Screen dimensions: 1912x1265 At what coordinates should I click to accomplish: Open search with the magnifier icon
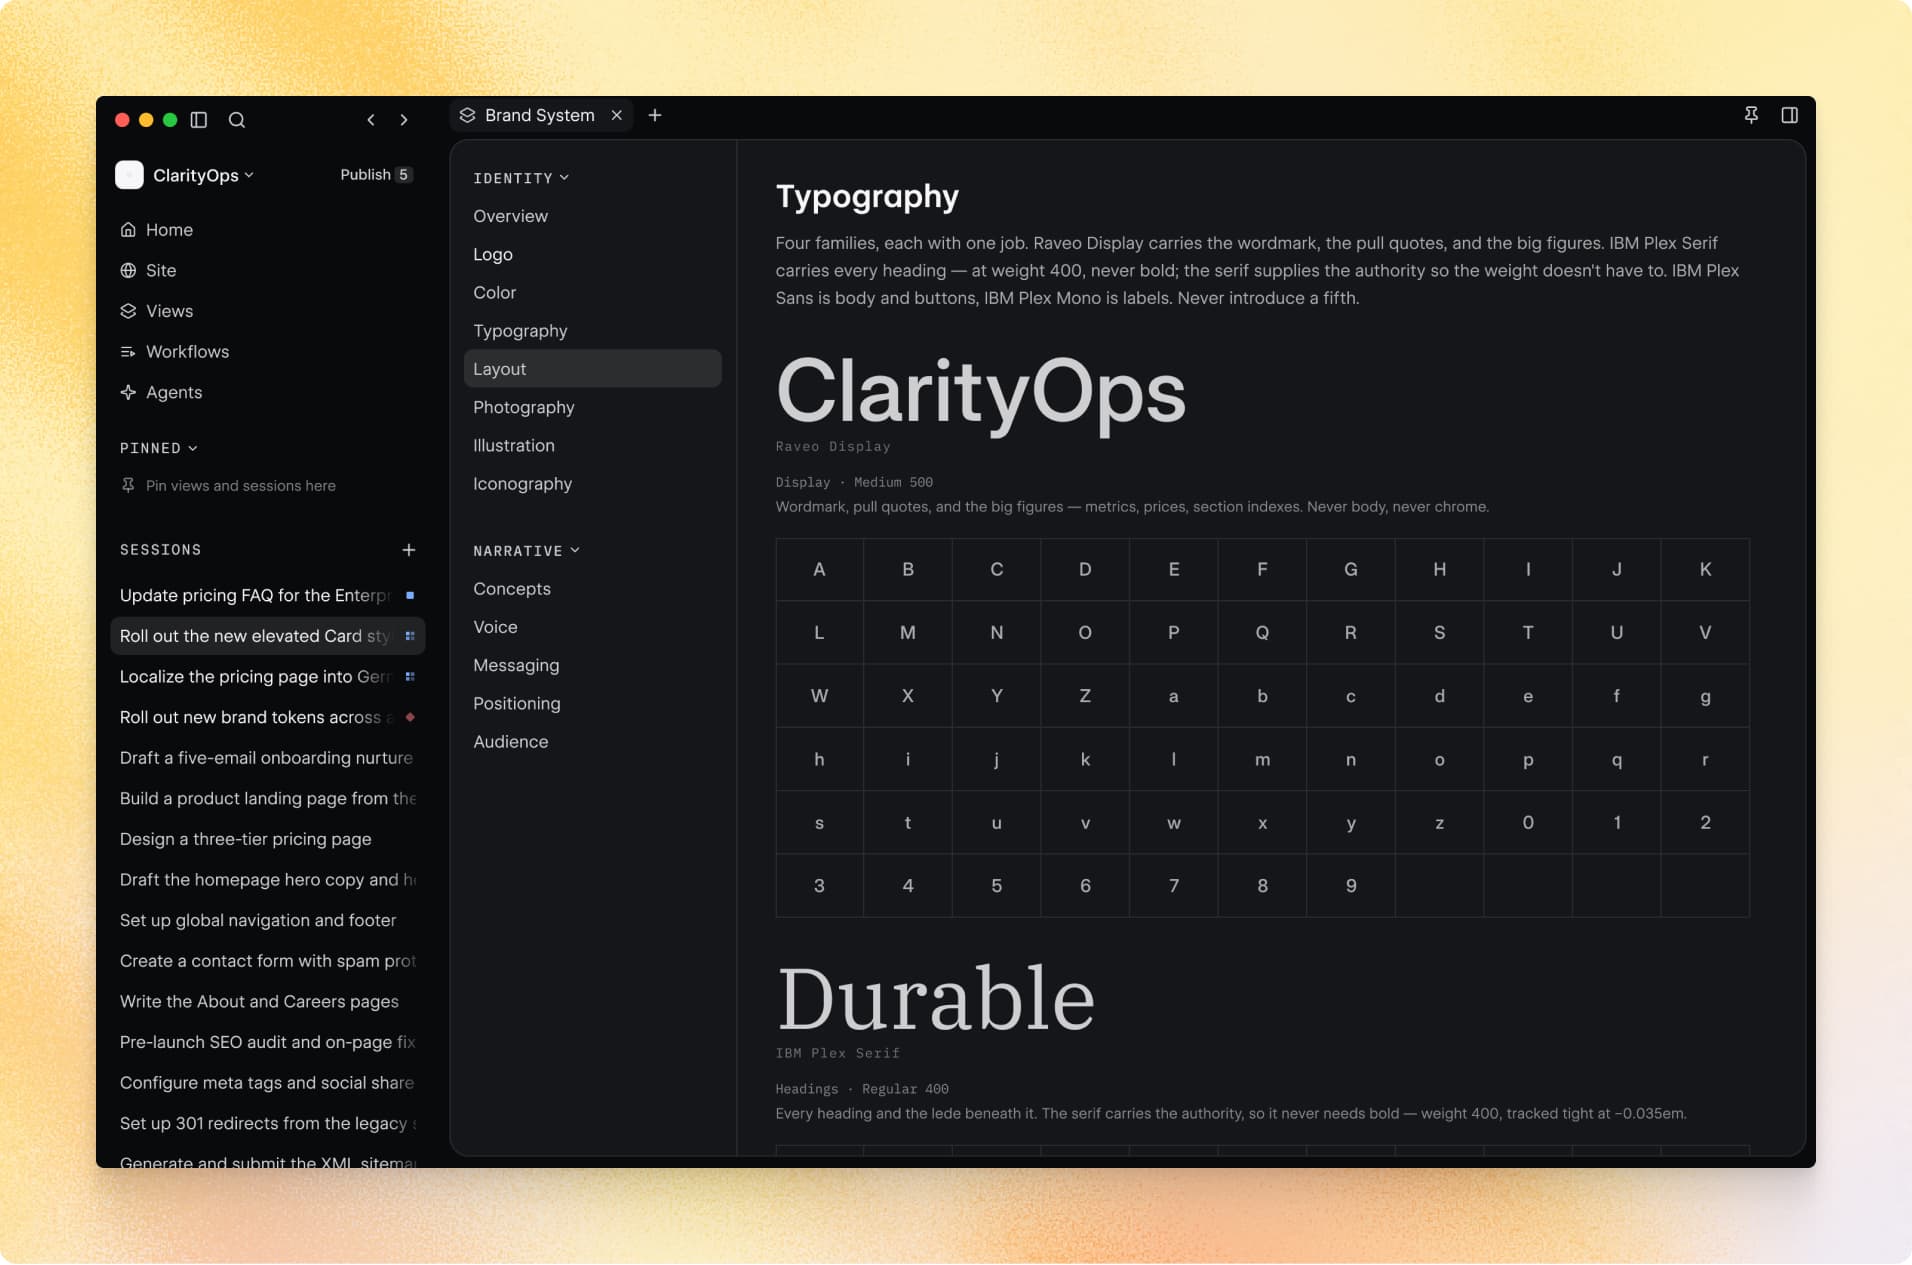pyautogui.click(x=237, y=120)
